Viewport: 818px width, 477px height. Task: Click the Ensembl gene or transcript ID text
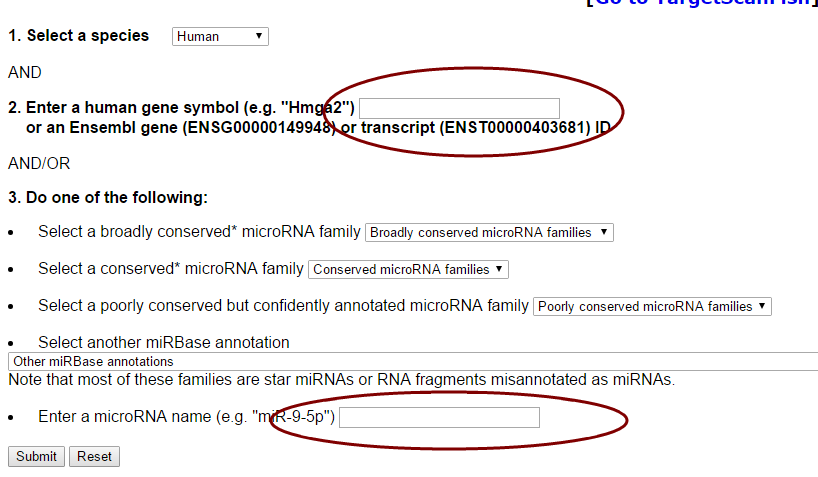point(317,128)
